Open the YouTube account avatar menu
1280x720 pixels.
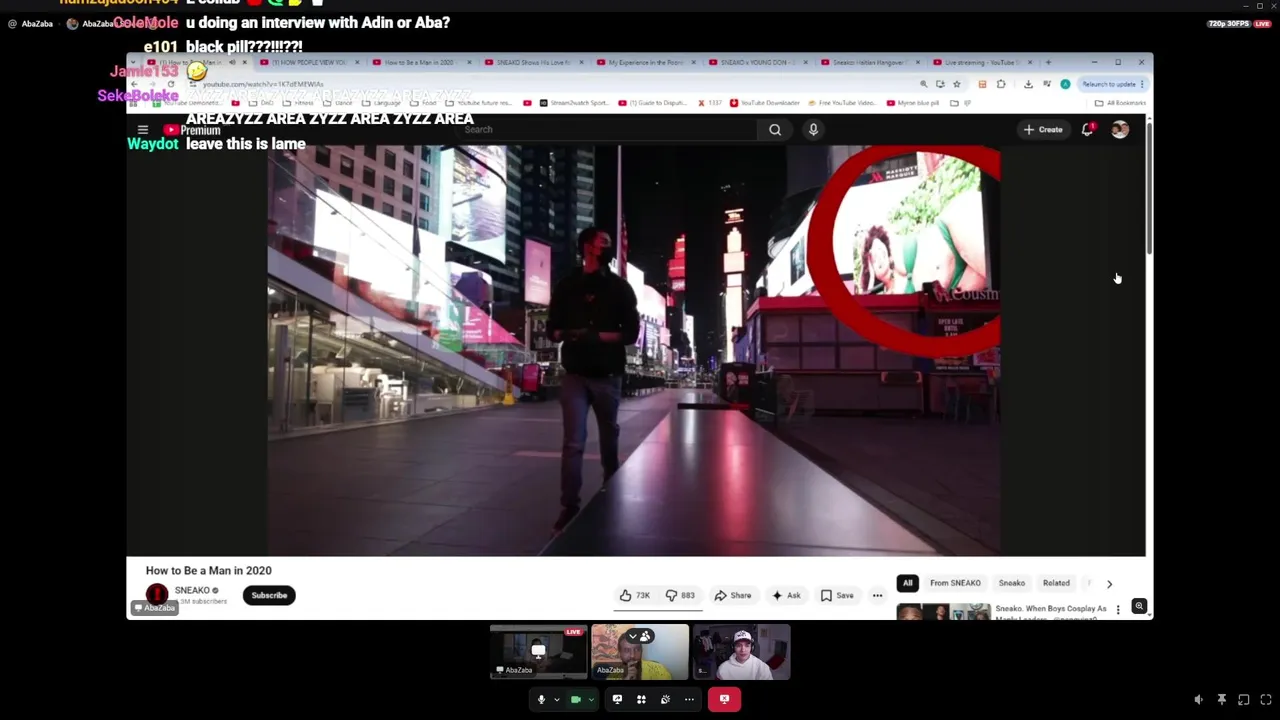[1120, 130]
